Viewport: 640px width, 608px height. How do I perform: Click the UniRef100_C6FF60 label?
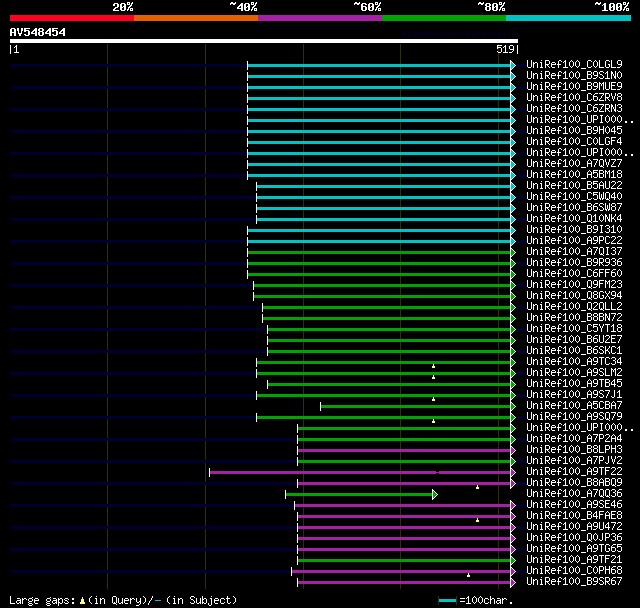tap(574, 274)
